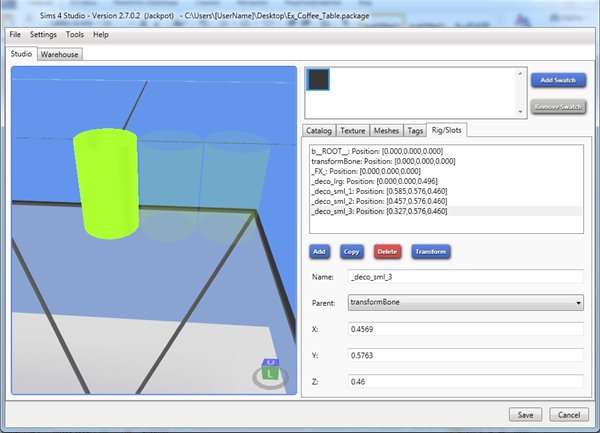Open the File menu

point(15,34)
